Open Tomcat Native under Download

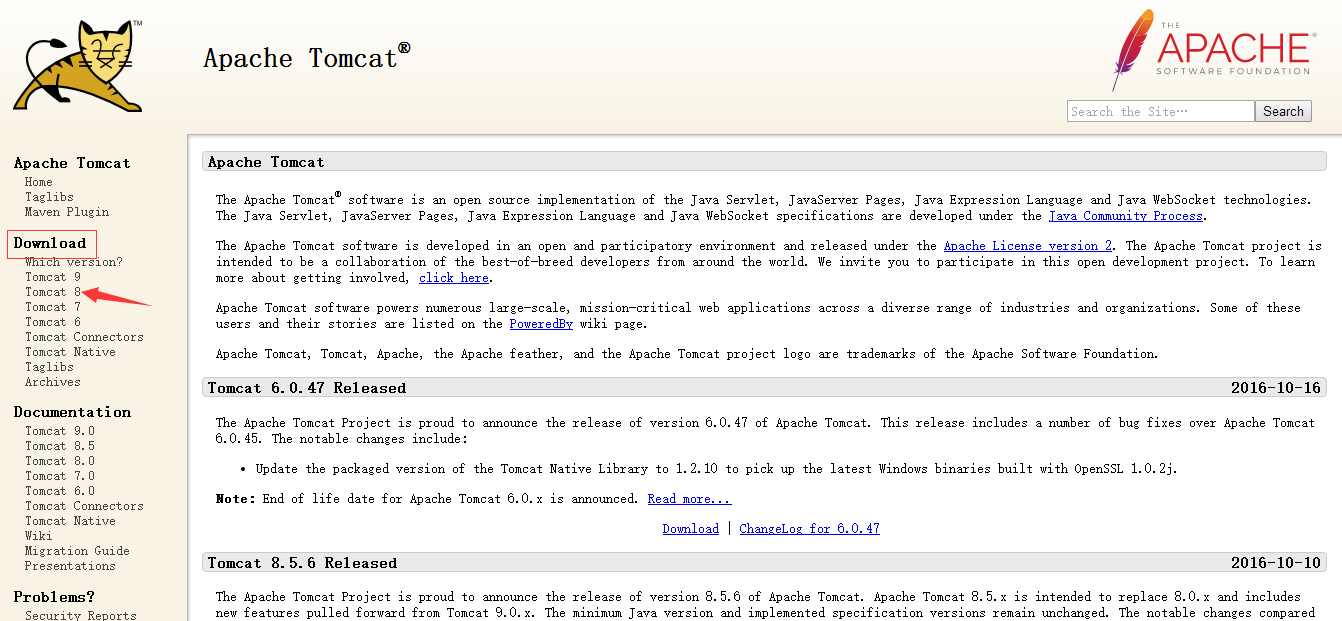pyautogui.click(x=70, y=352)
